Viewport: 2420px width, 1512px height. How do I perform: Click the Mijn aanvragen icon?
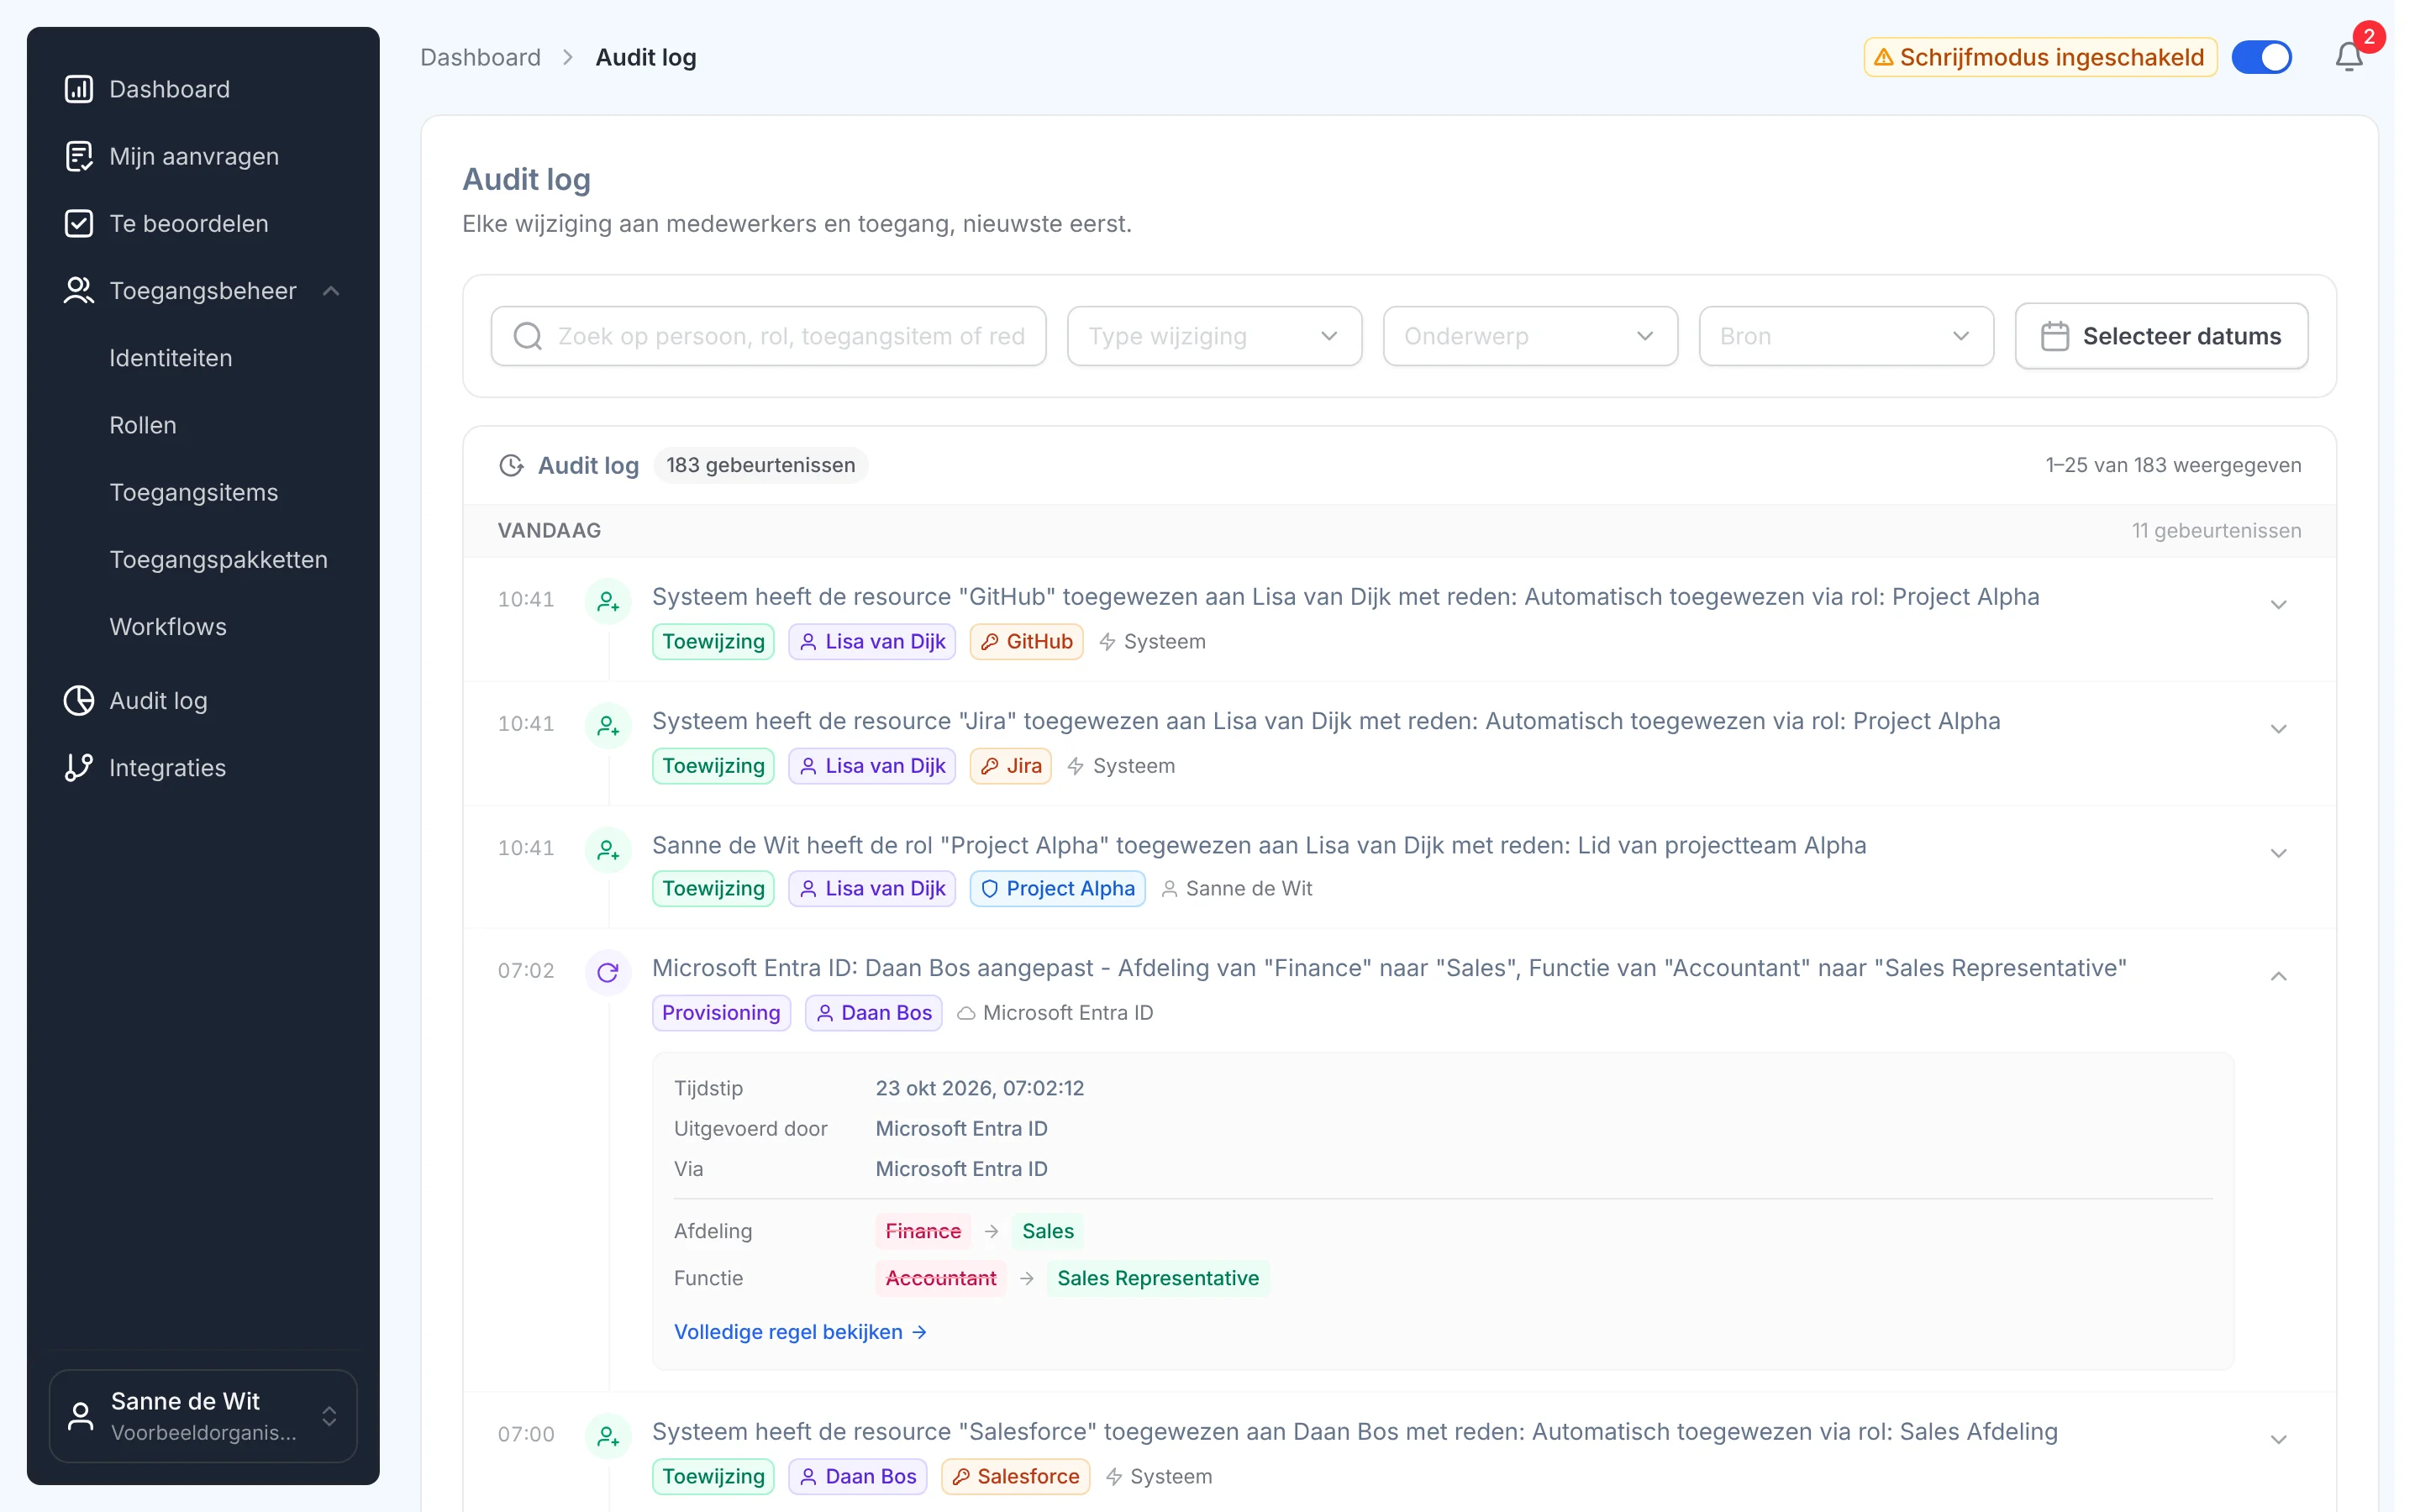(x=79, y=156)
